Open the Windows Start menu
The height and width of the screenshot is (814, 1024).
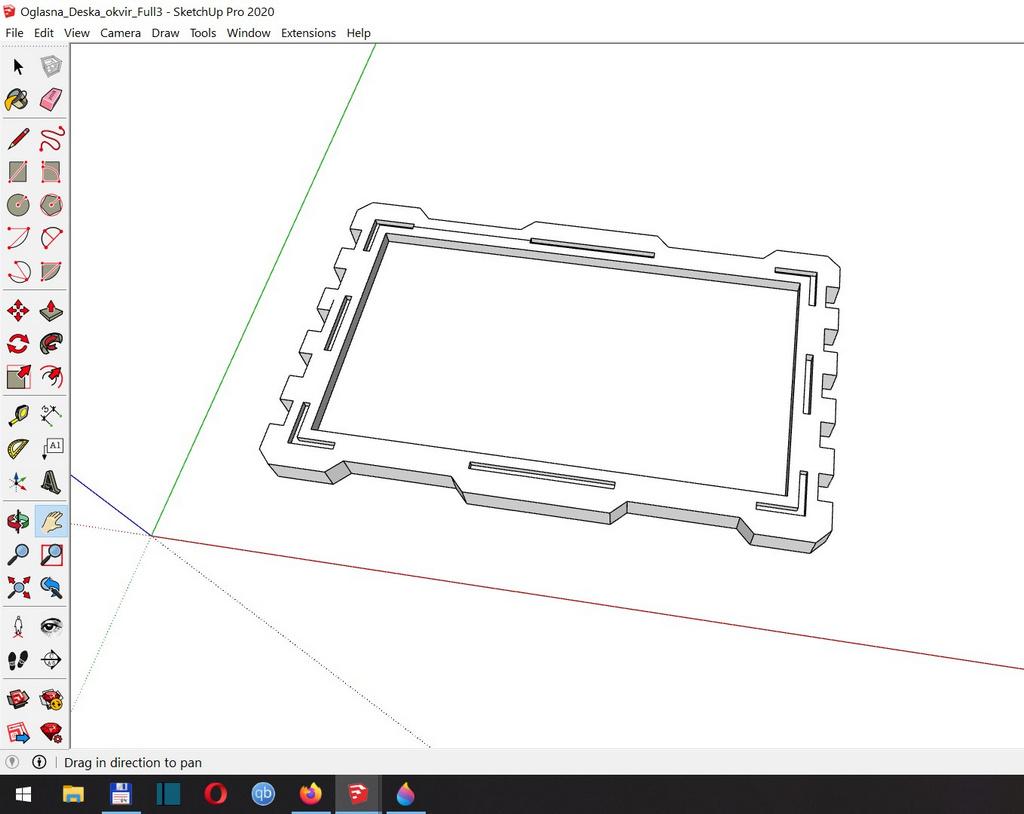click(23, 794)
